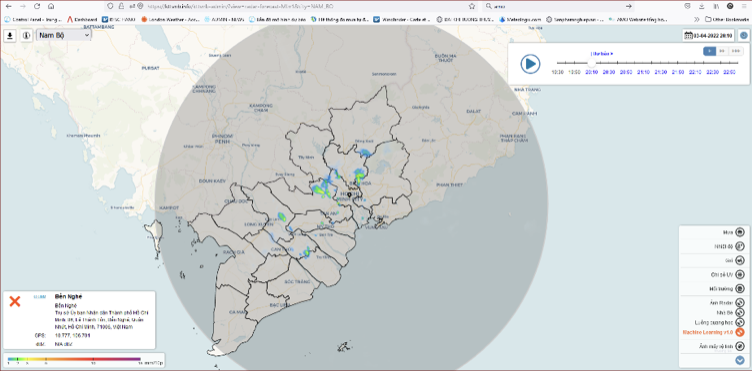Go to browser home page
The width and height of the screenshot is (752, 374).
[x=51, y=6]
